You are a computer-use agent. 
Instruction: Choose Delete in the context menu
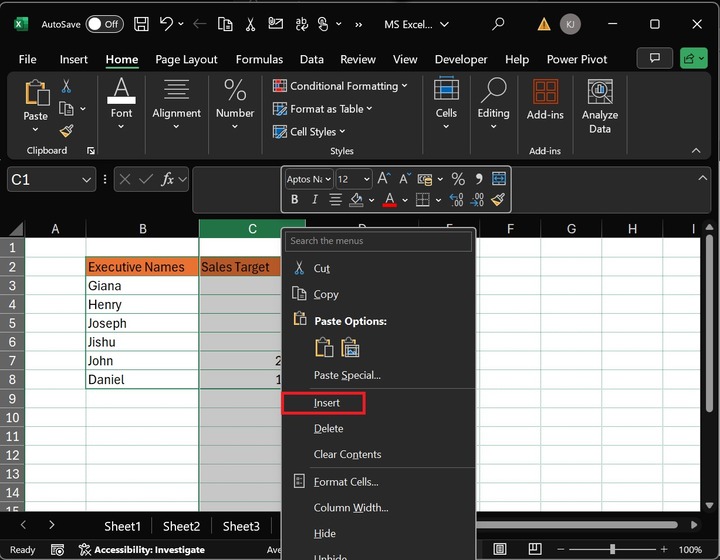tap(328, 428)
